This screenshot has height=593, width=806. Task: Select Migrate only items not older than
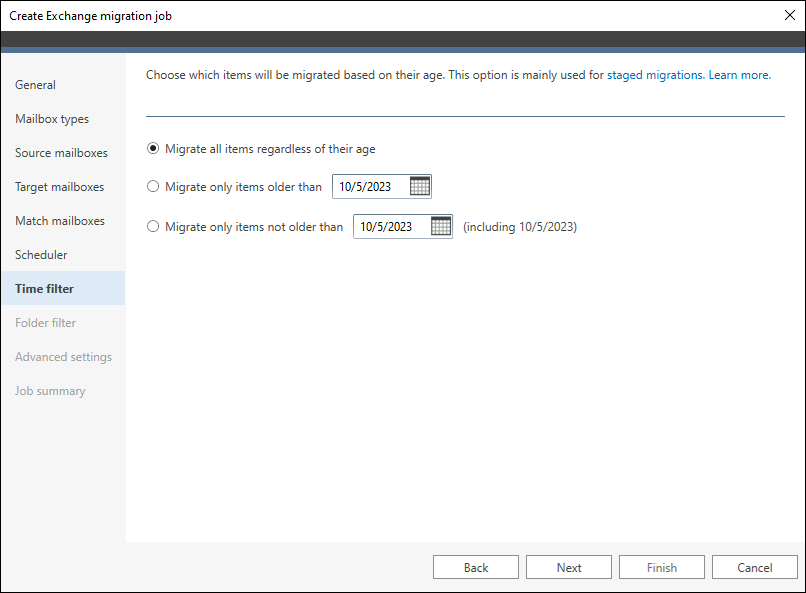(153, 226)
